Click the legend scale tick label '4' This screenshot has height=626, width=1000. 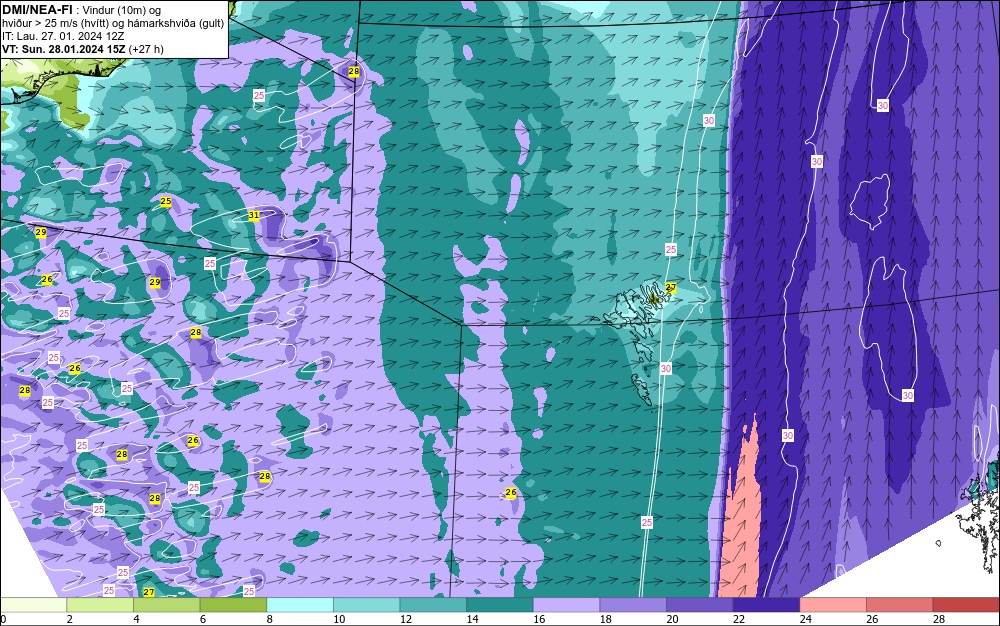(136, 619)
